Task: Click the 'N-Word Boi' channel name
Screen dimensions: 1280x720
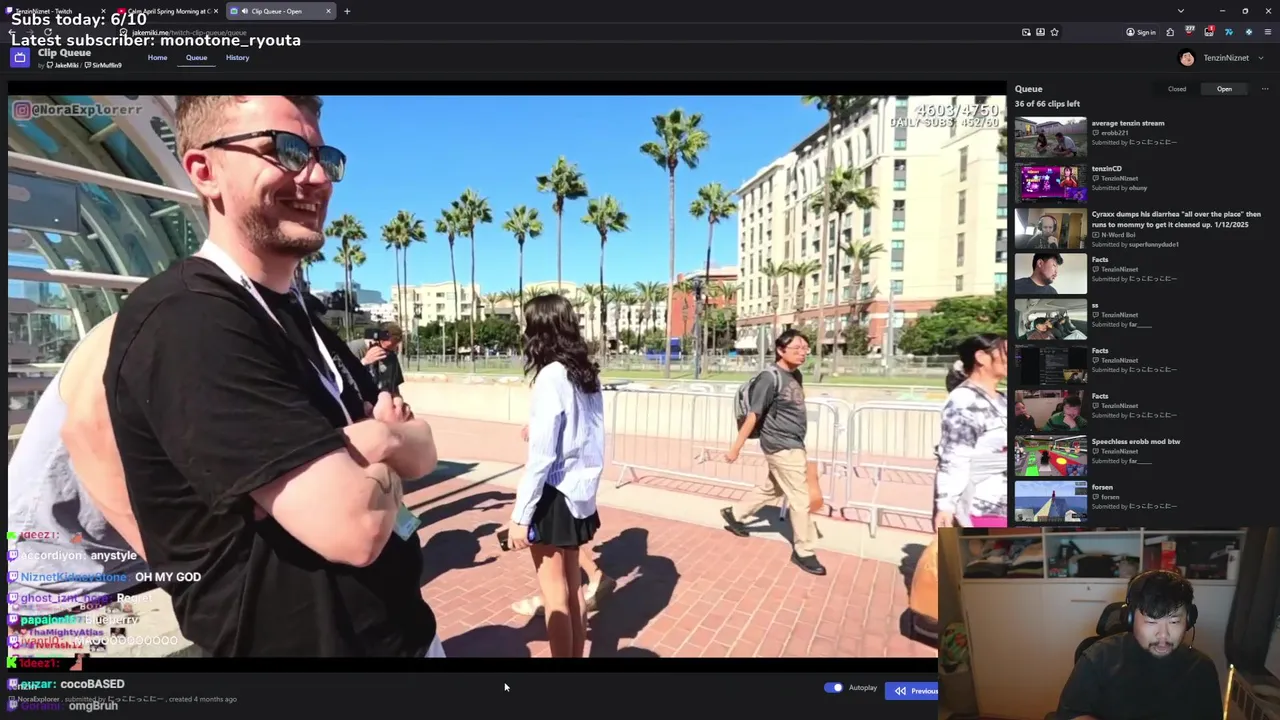Action: [1118, 234]
